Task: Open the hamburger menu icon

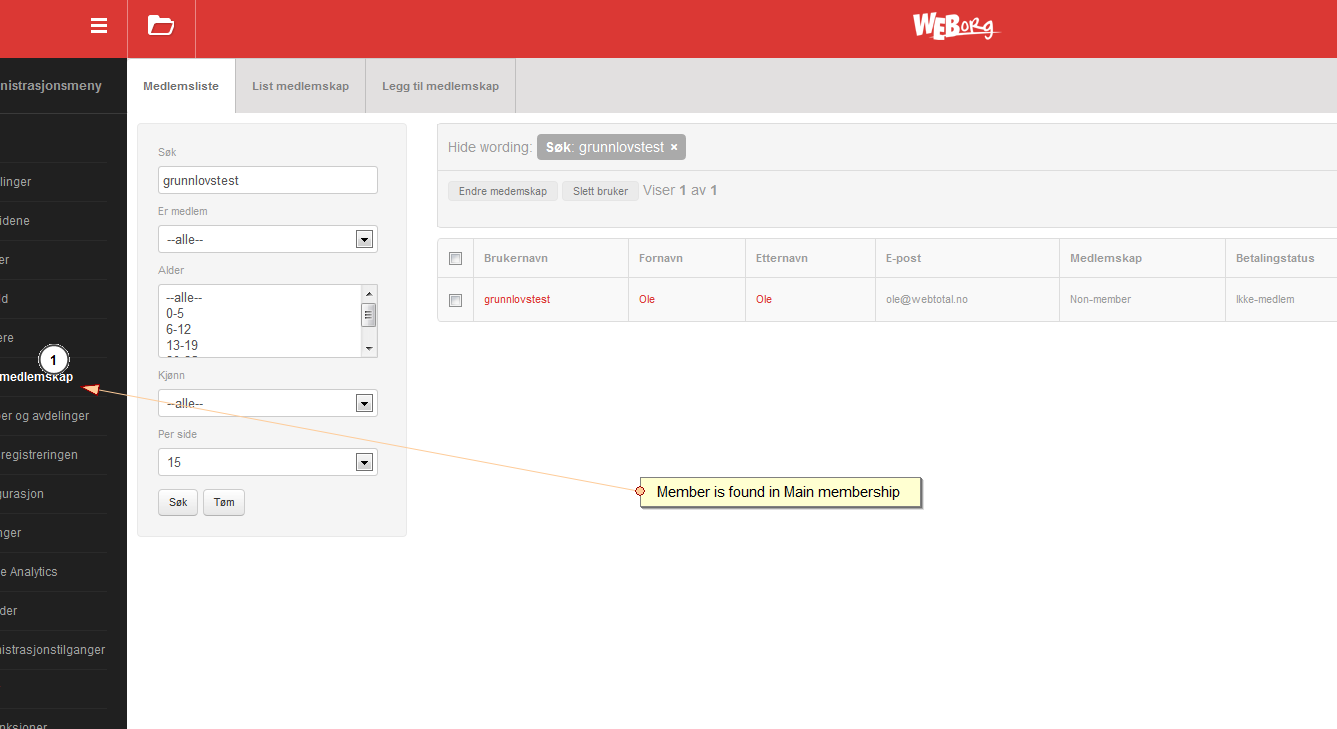Action: 99,26
